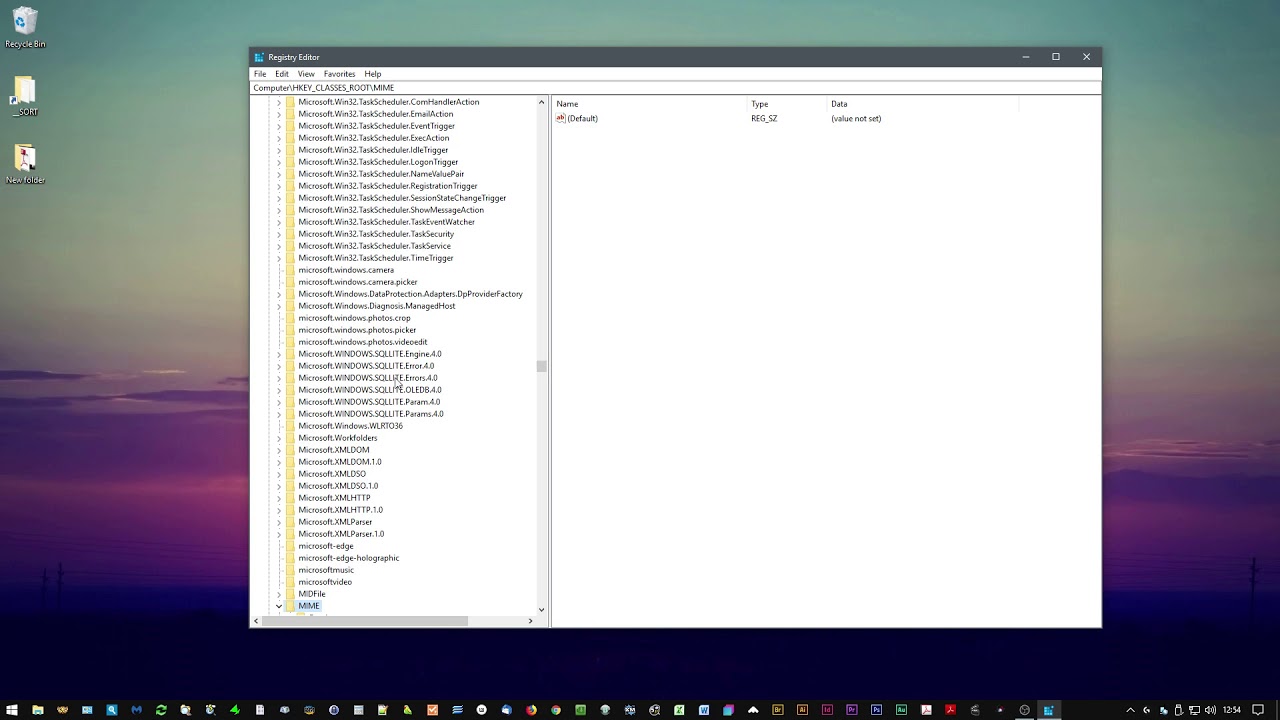Expand the Microsoft.XMLDOM key
The image size is (1280, 720).
point(279,449)
